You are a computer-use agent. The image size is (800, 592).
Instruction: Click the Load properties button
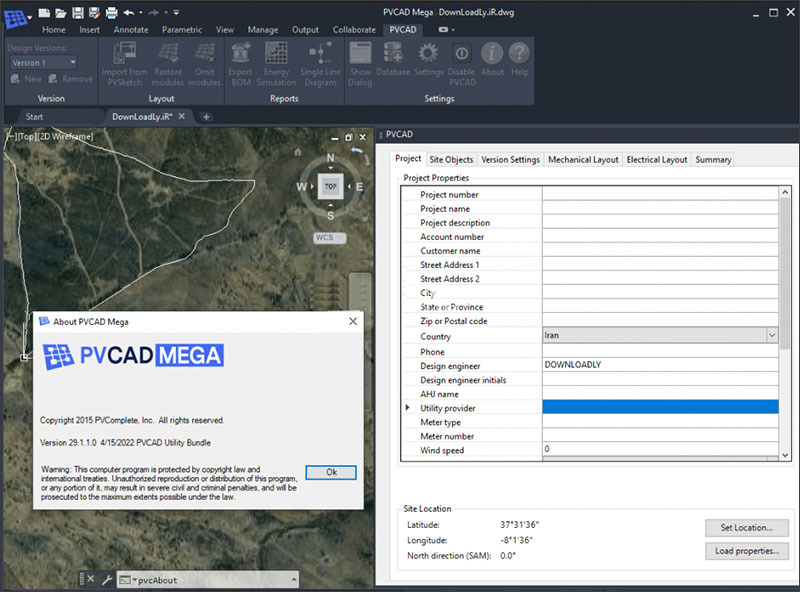[x=746, y=551]
